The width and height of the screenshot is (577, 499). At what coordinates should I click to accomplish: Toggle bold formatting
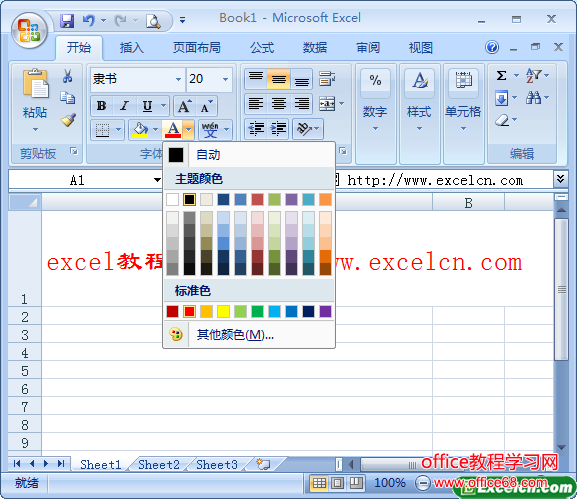point(102,106)
